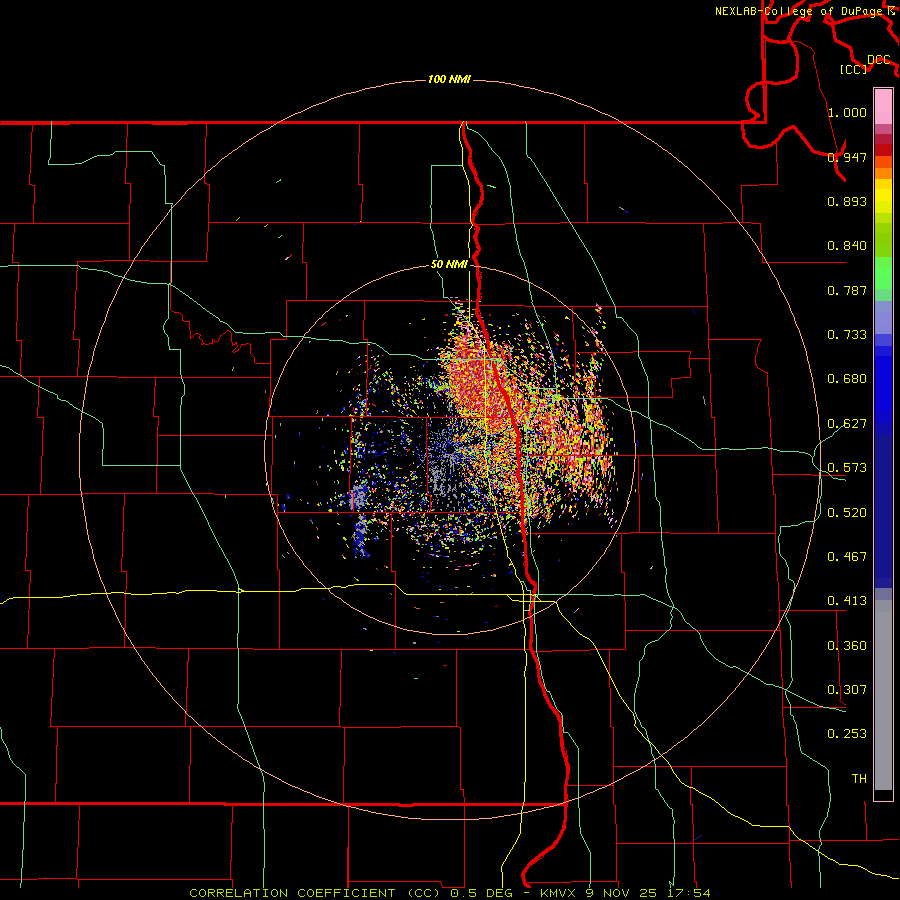The image size is (900, 900).
Task: Click the 0.787 scale value
Action: [x=847, y=290]
